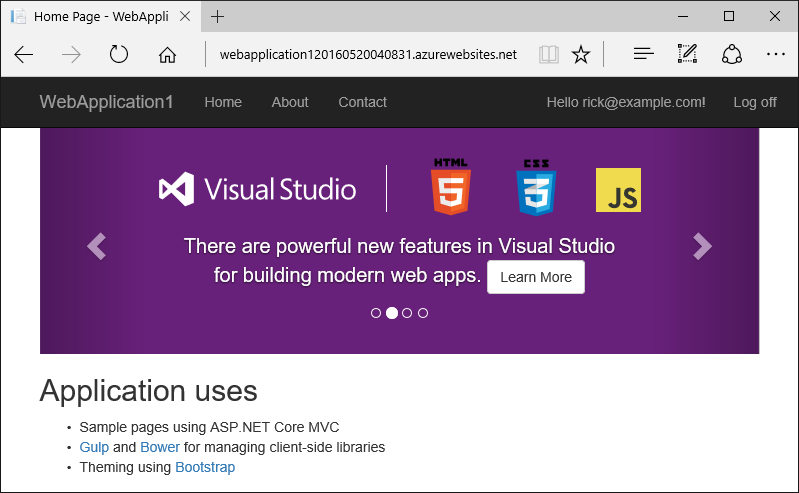Open the More actions ellipsis menu
Viewport: 799px width, 493px height.
coord(776,54)
